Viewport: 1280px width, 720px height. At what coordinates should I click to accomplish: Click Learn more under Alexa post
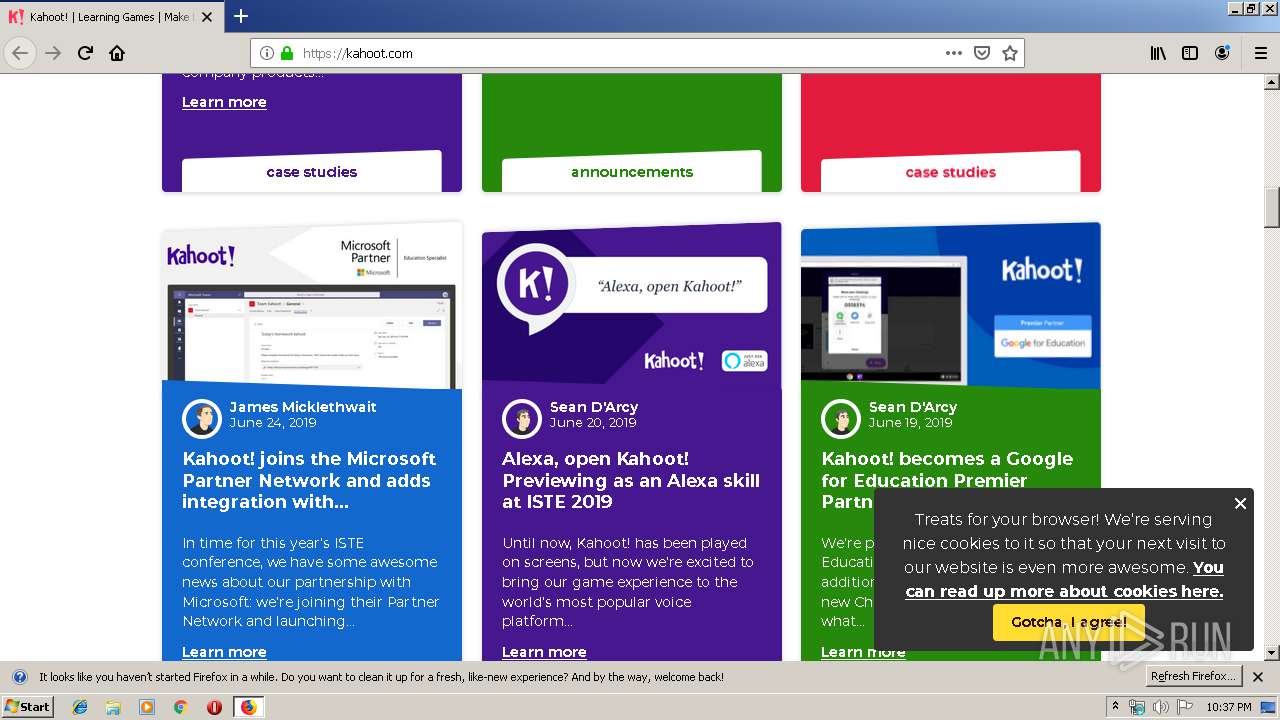pyautogui.click(x=544, y=652)
